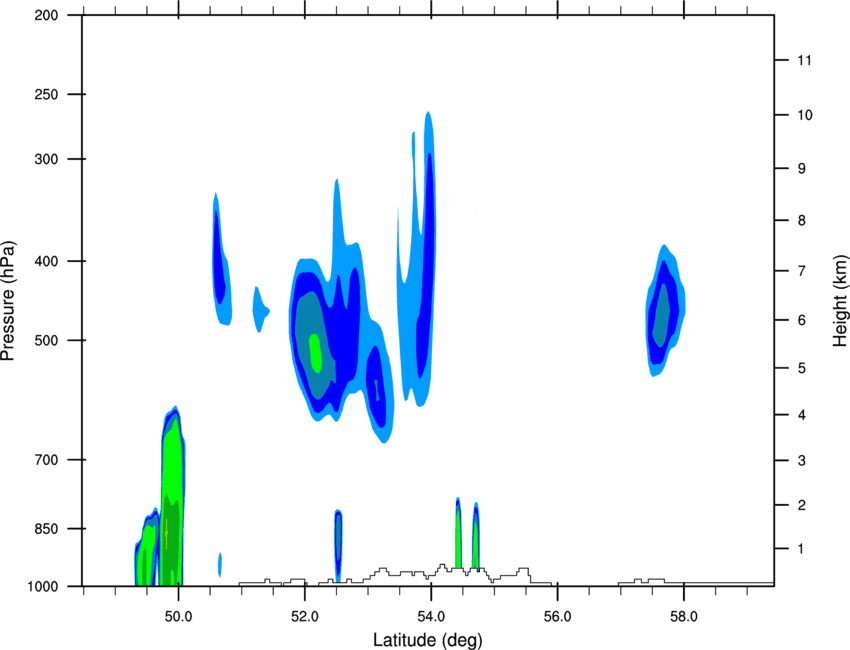Pick the 2 km height label
The width and height of the screenshot is (850, 650).
[802, 505]
